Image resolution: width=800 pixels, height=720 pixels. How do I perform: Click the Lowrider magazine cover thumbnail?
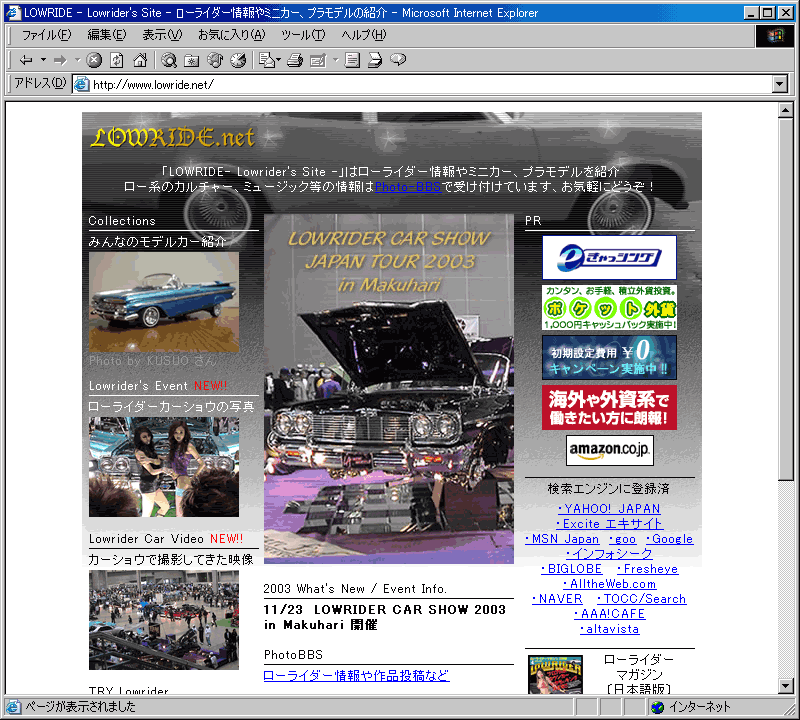click(555, 674)
